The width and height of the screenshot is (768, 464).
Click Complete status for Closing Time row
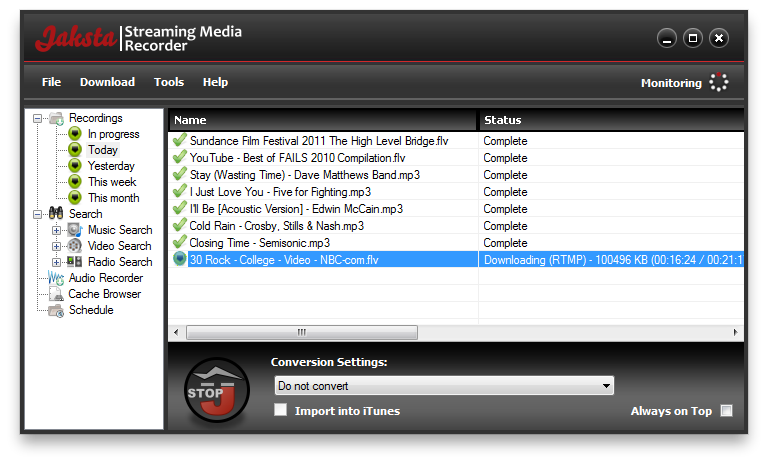point(505,243)
